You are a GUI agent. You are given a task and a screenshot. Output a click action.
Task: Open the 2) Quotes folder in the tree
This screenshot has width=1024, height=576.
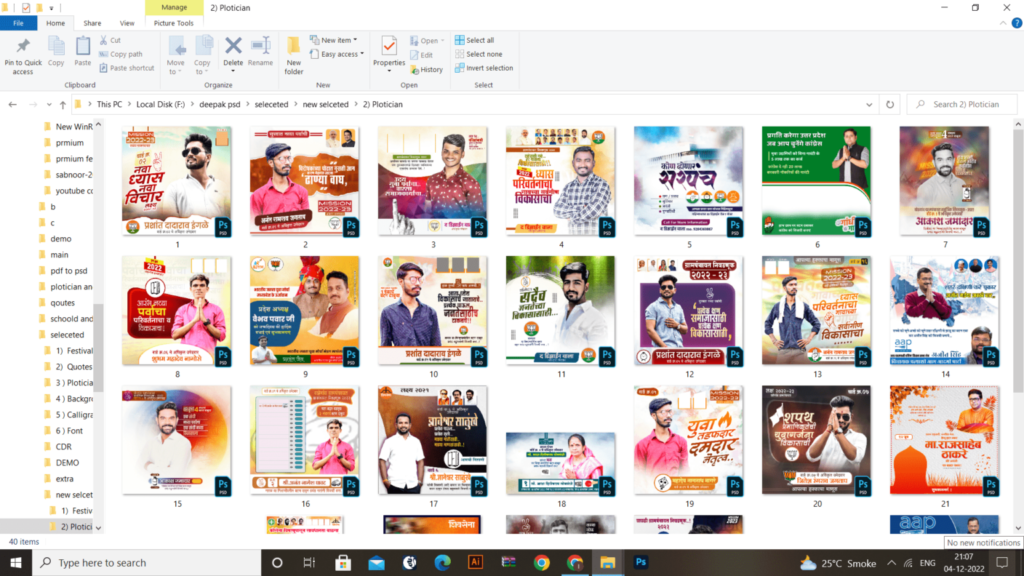pyautogui.click(x=73, y=366)
